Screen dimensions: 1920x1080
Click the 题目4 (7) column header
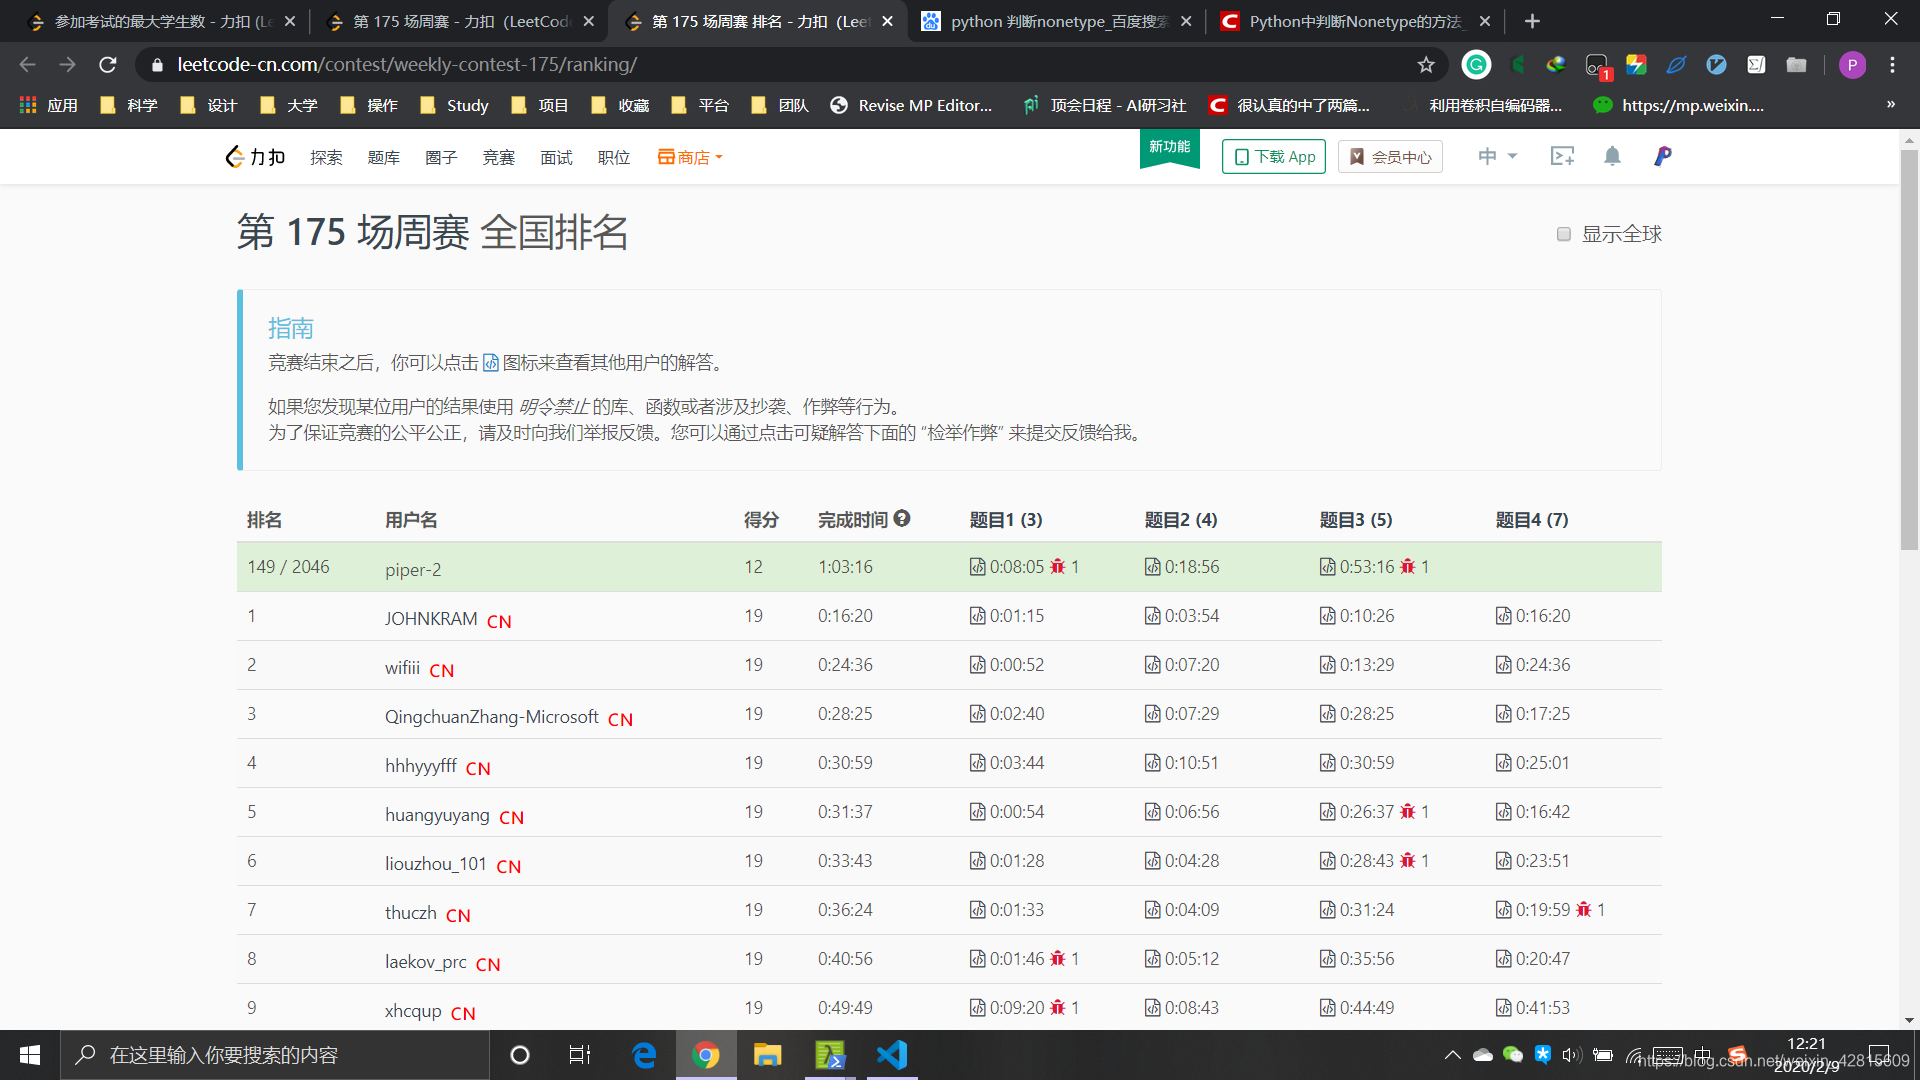point(1531,520)
